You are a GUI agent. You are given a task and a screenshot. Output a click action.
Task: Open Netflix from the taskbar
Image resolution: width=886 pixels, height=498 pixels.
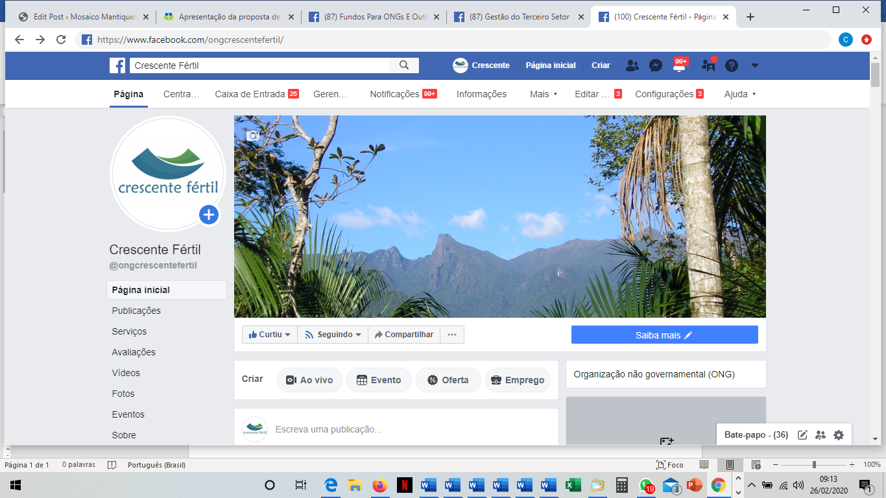tap(404, 485)
